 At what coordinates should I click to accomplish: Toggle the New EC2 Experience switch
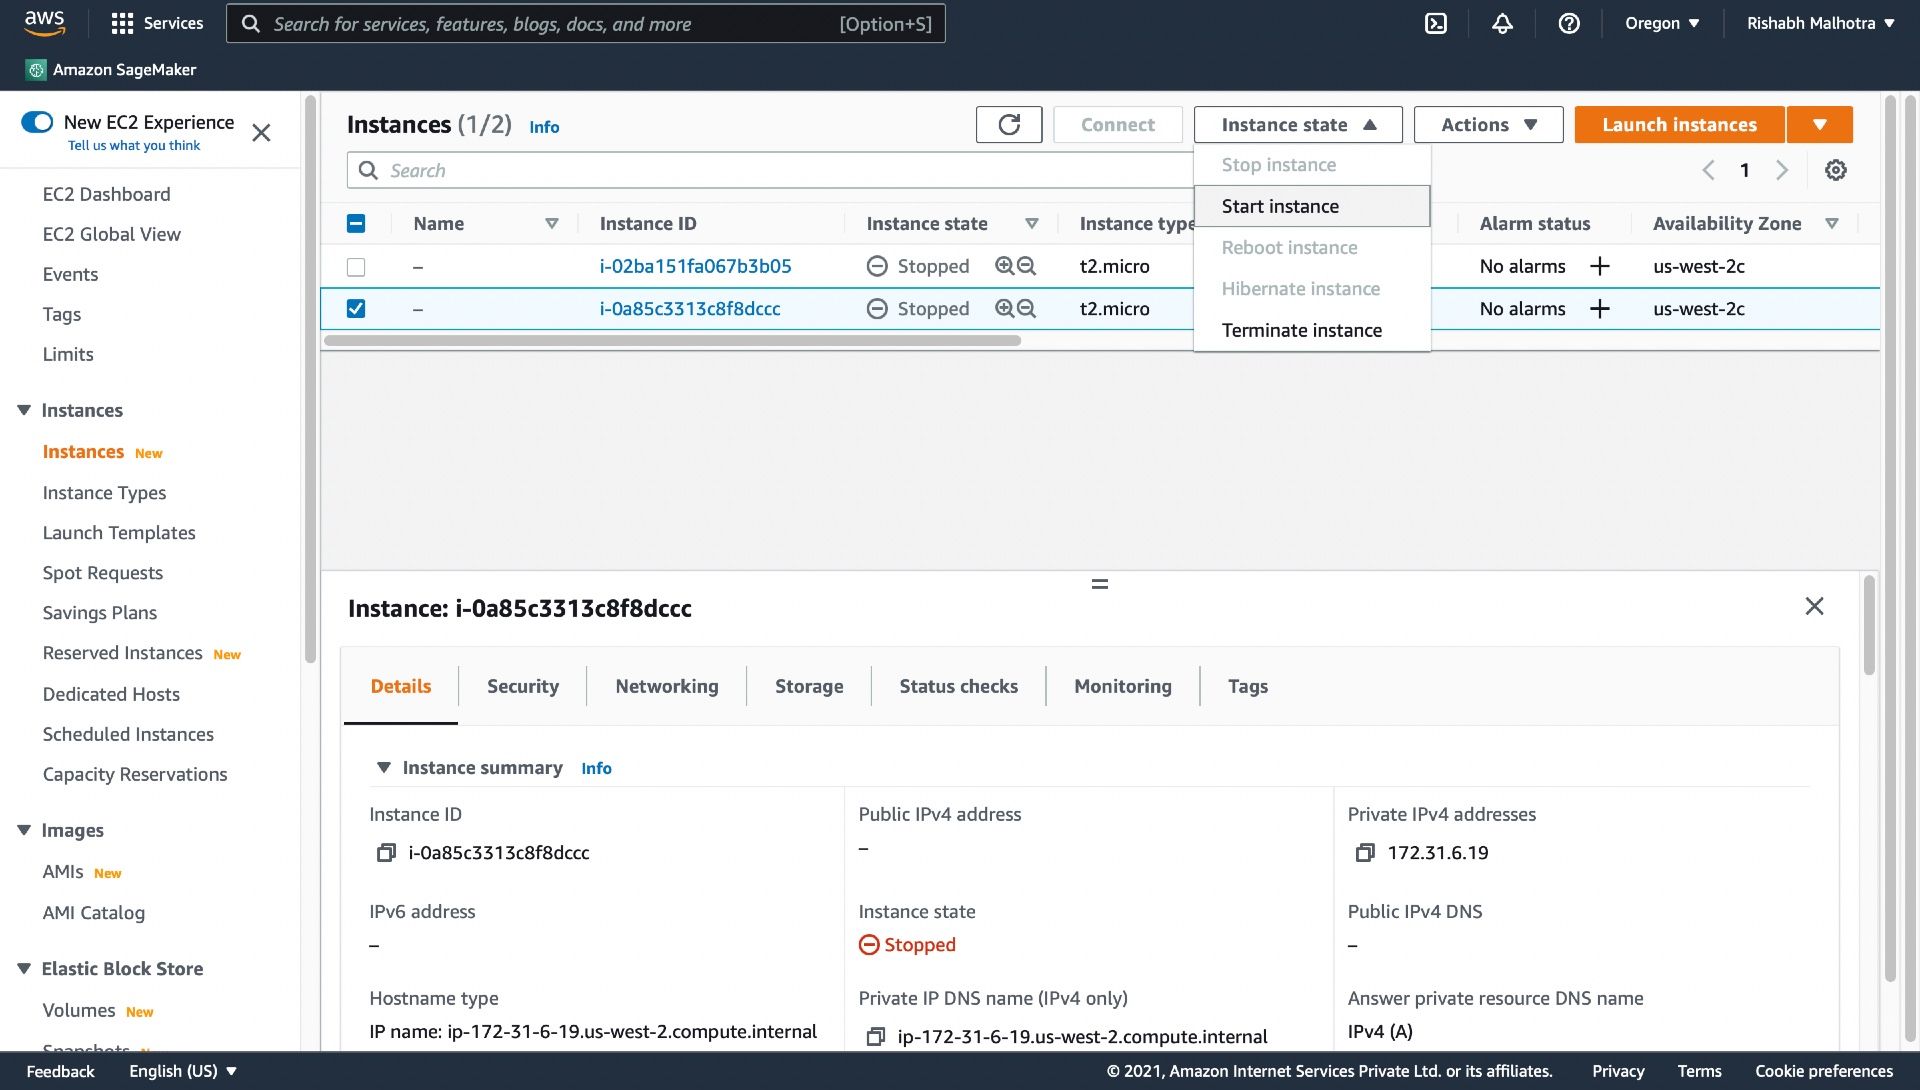(x=37, y=122)
